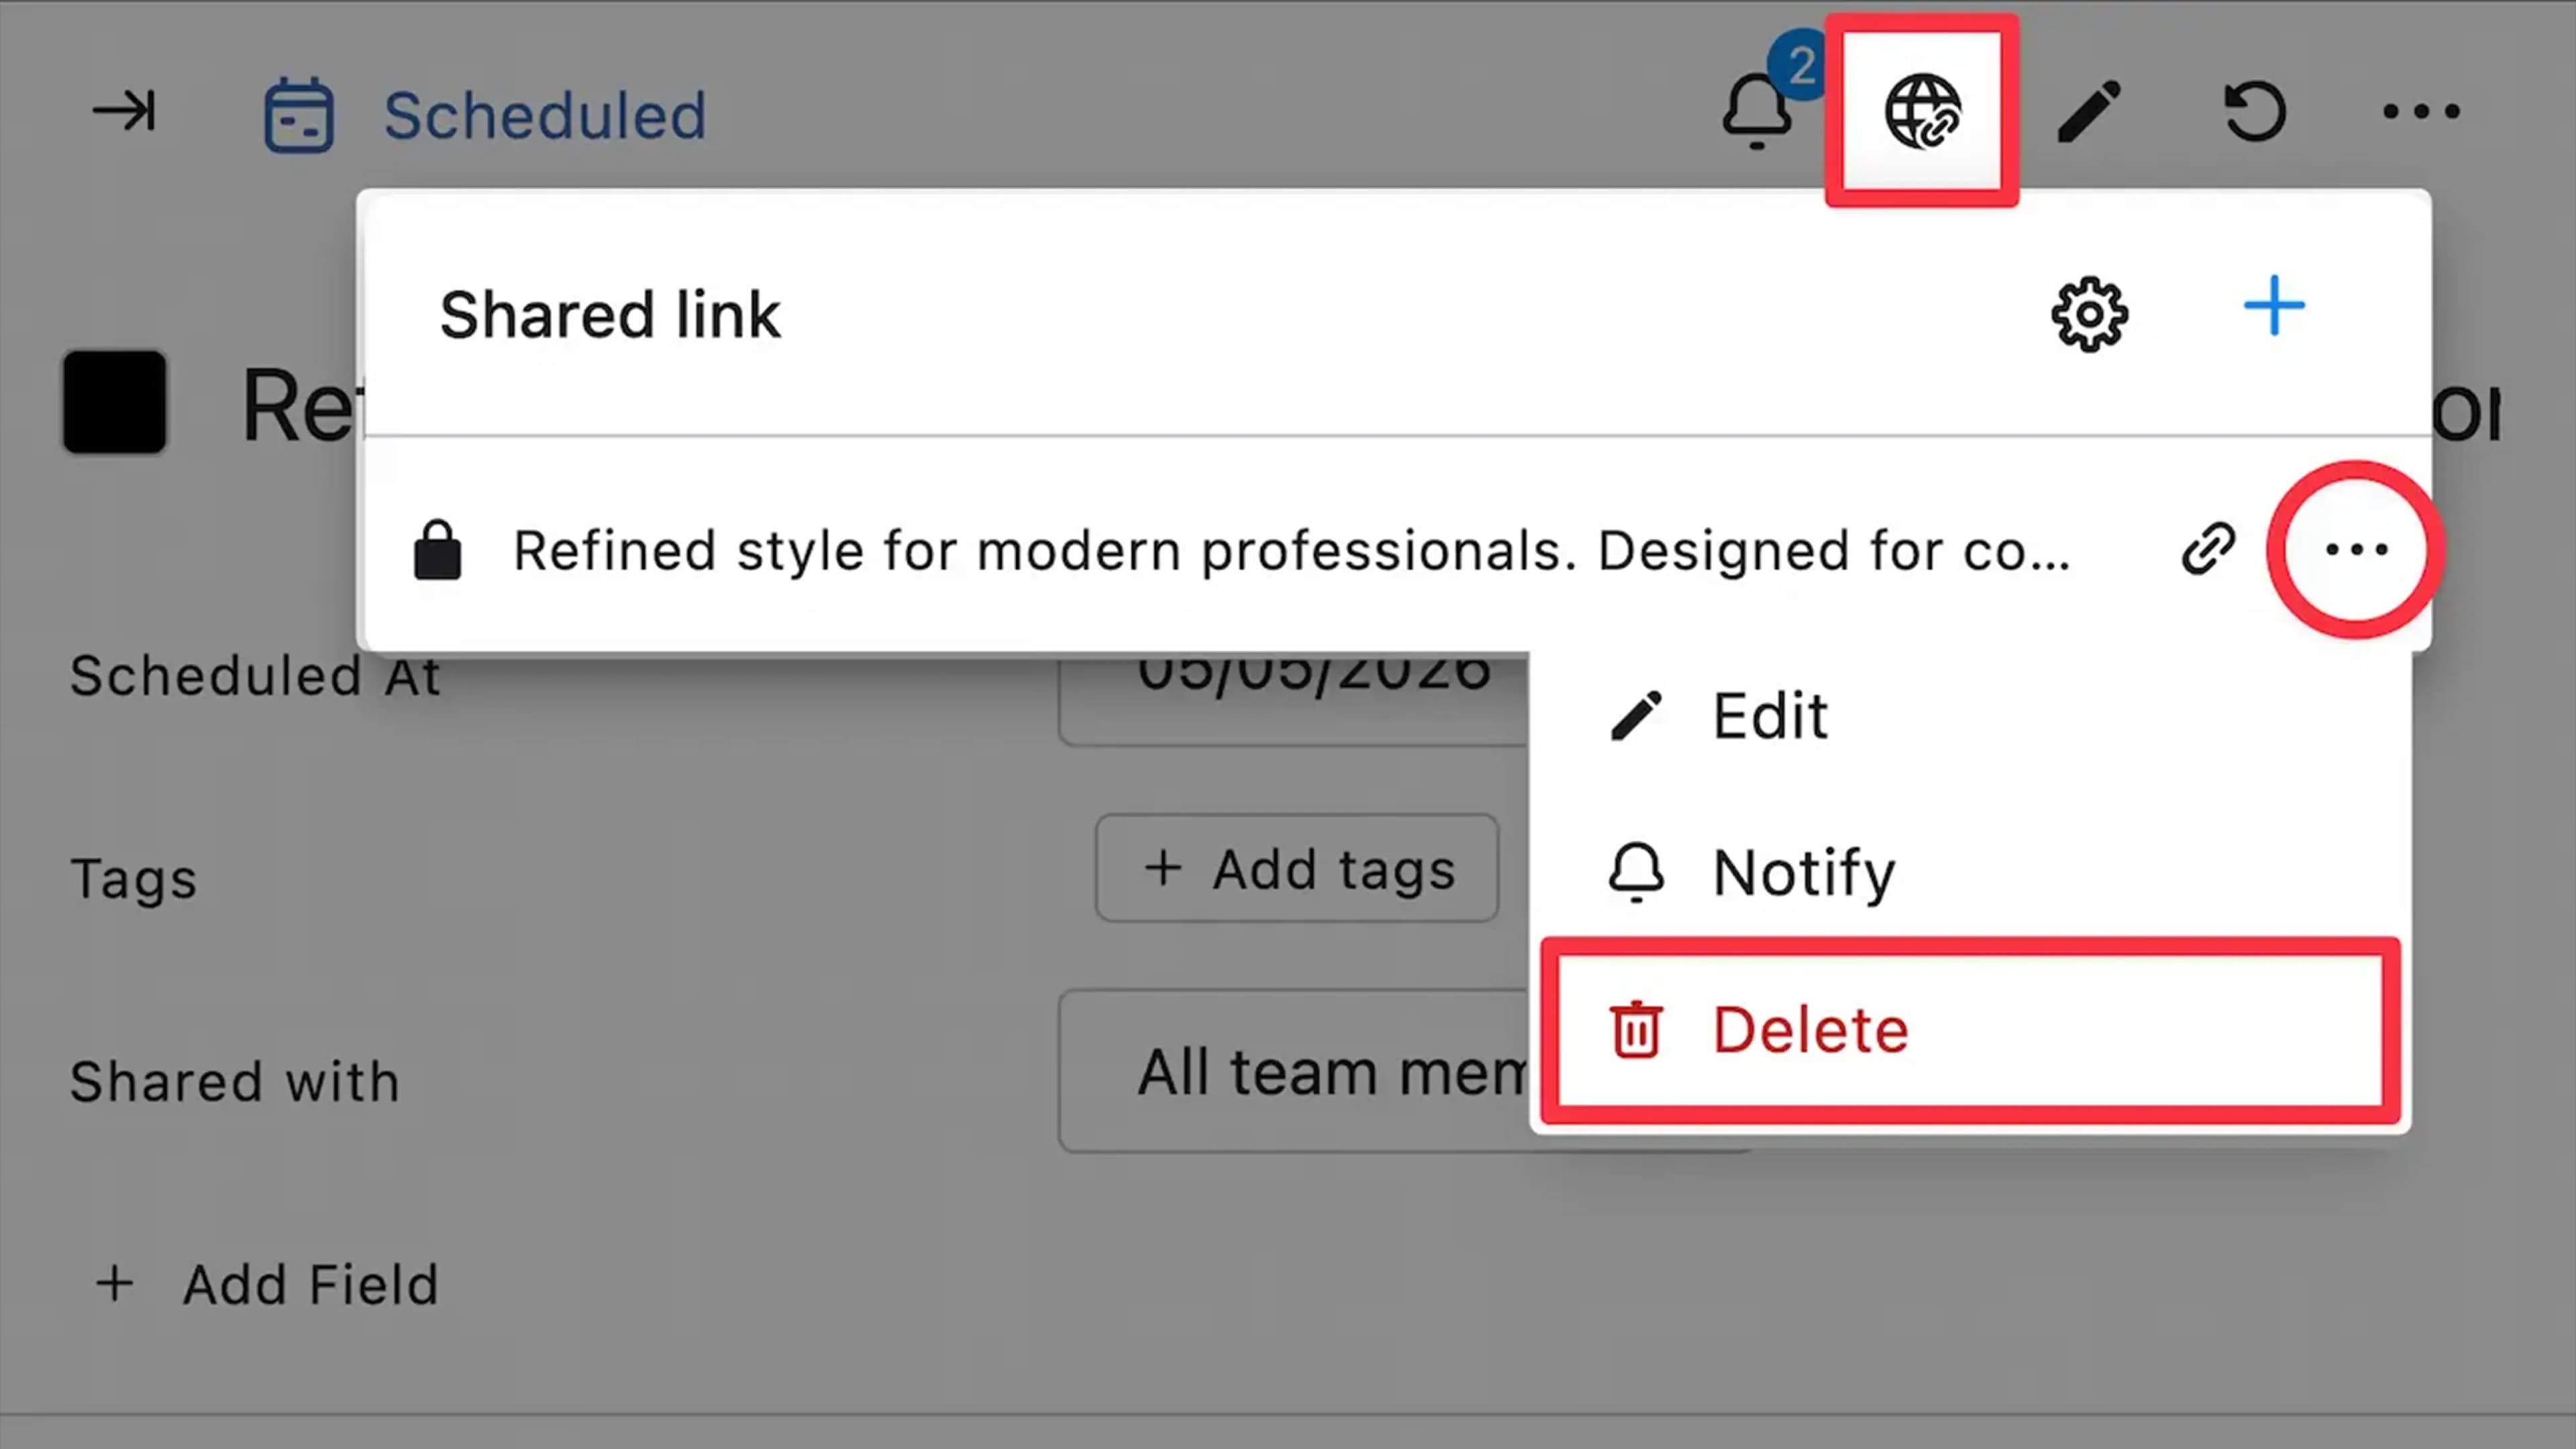Open shared link settings gear

pos(2089,314)
